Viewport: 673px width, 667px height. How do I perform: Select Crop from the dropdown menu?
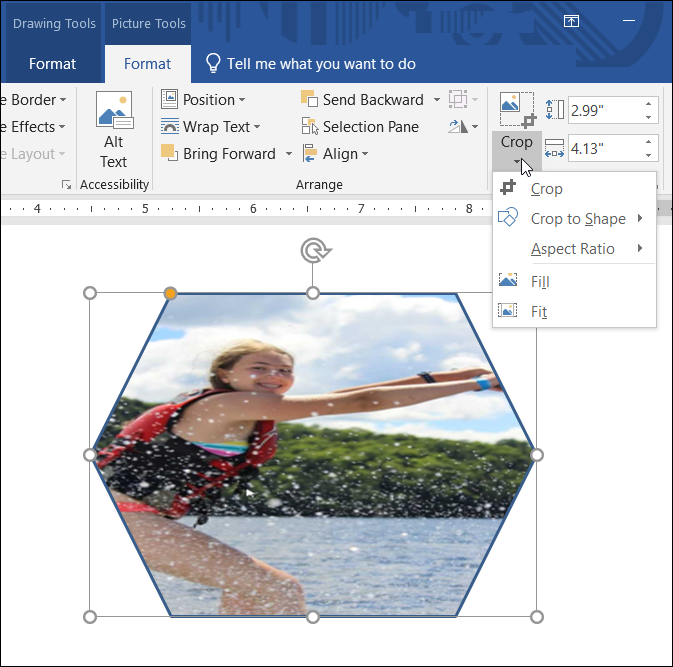coord(574,189)
